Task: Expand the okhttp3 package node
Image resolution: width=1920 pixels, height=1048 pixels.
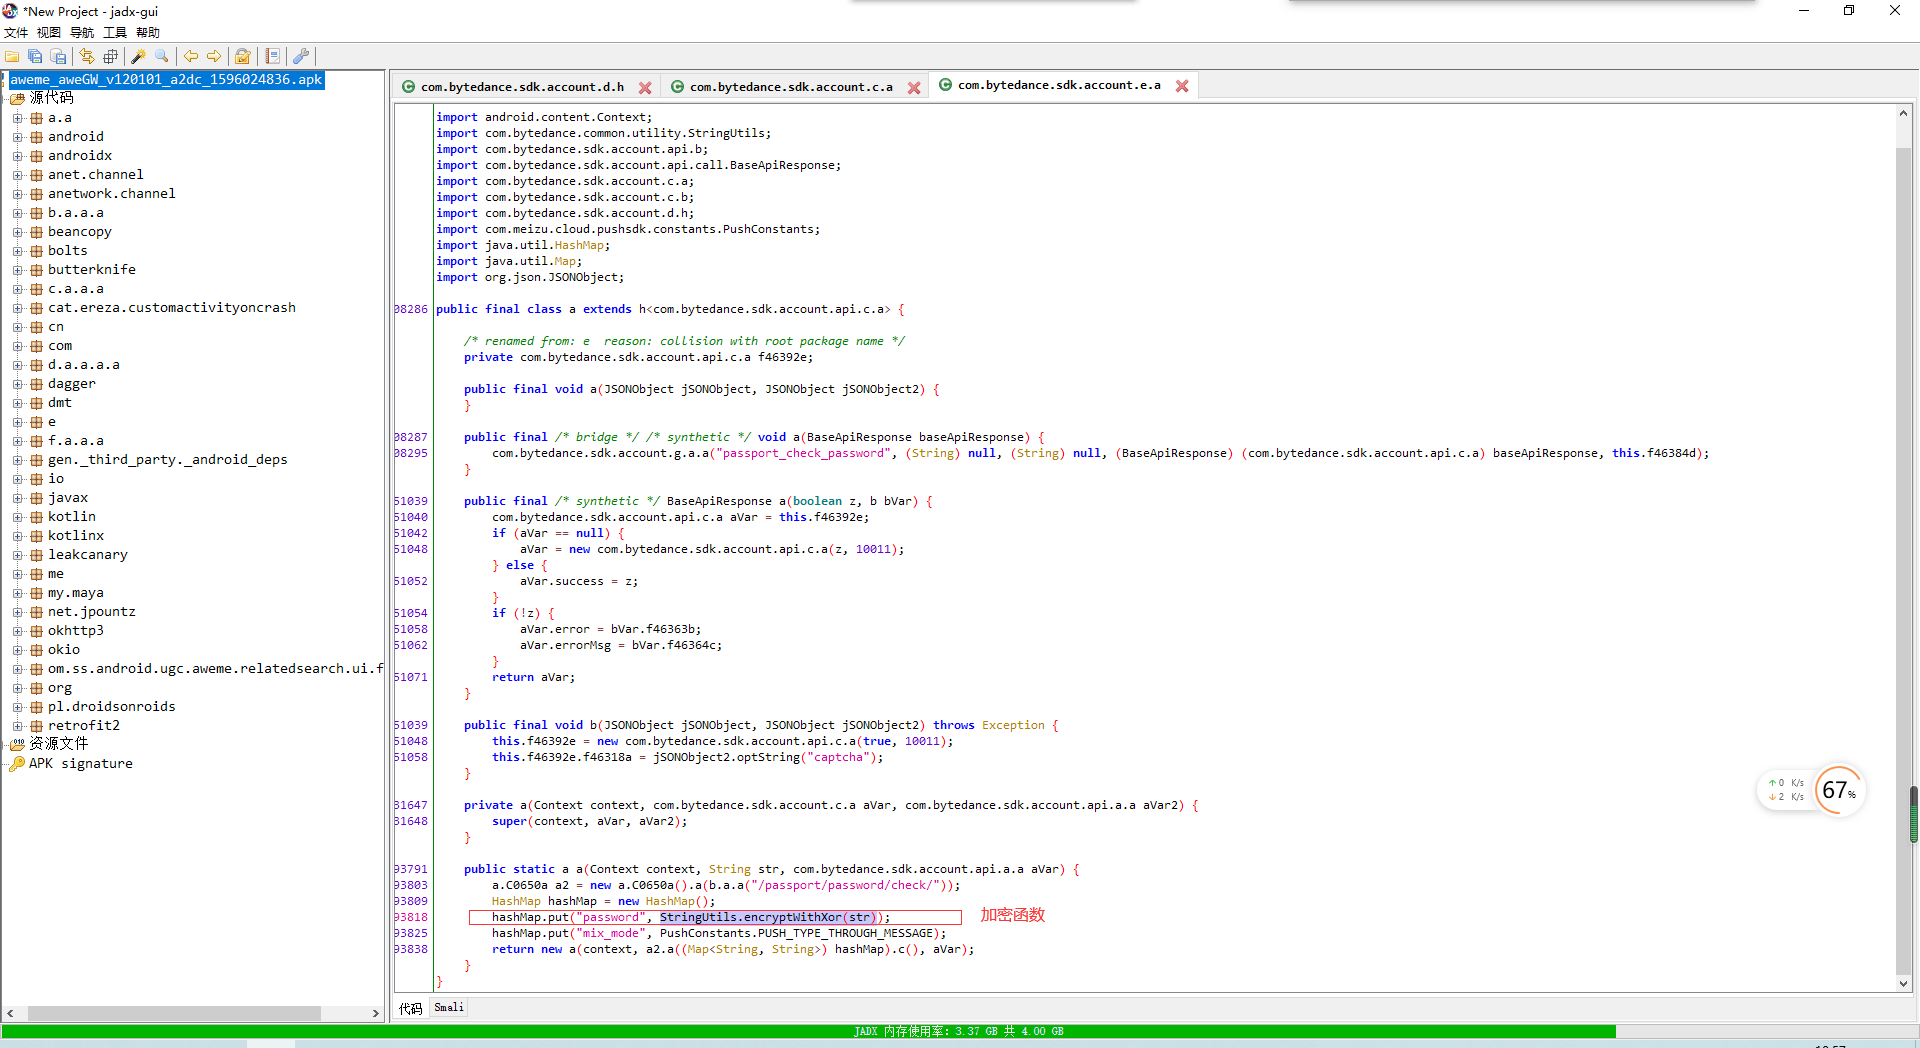Action: (x=17, y=631)
